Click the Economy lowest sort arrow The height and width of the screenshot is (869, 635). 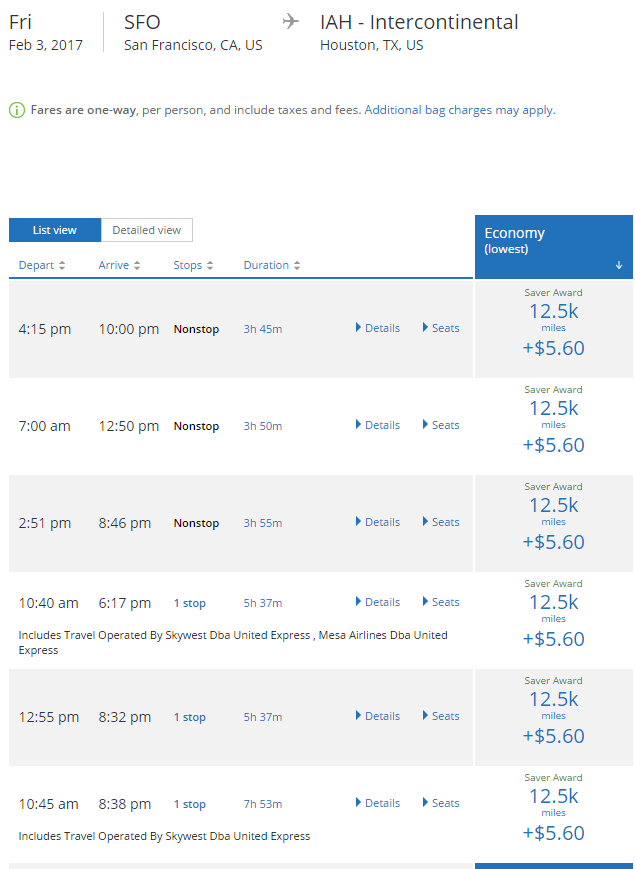619,265
